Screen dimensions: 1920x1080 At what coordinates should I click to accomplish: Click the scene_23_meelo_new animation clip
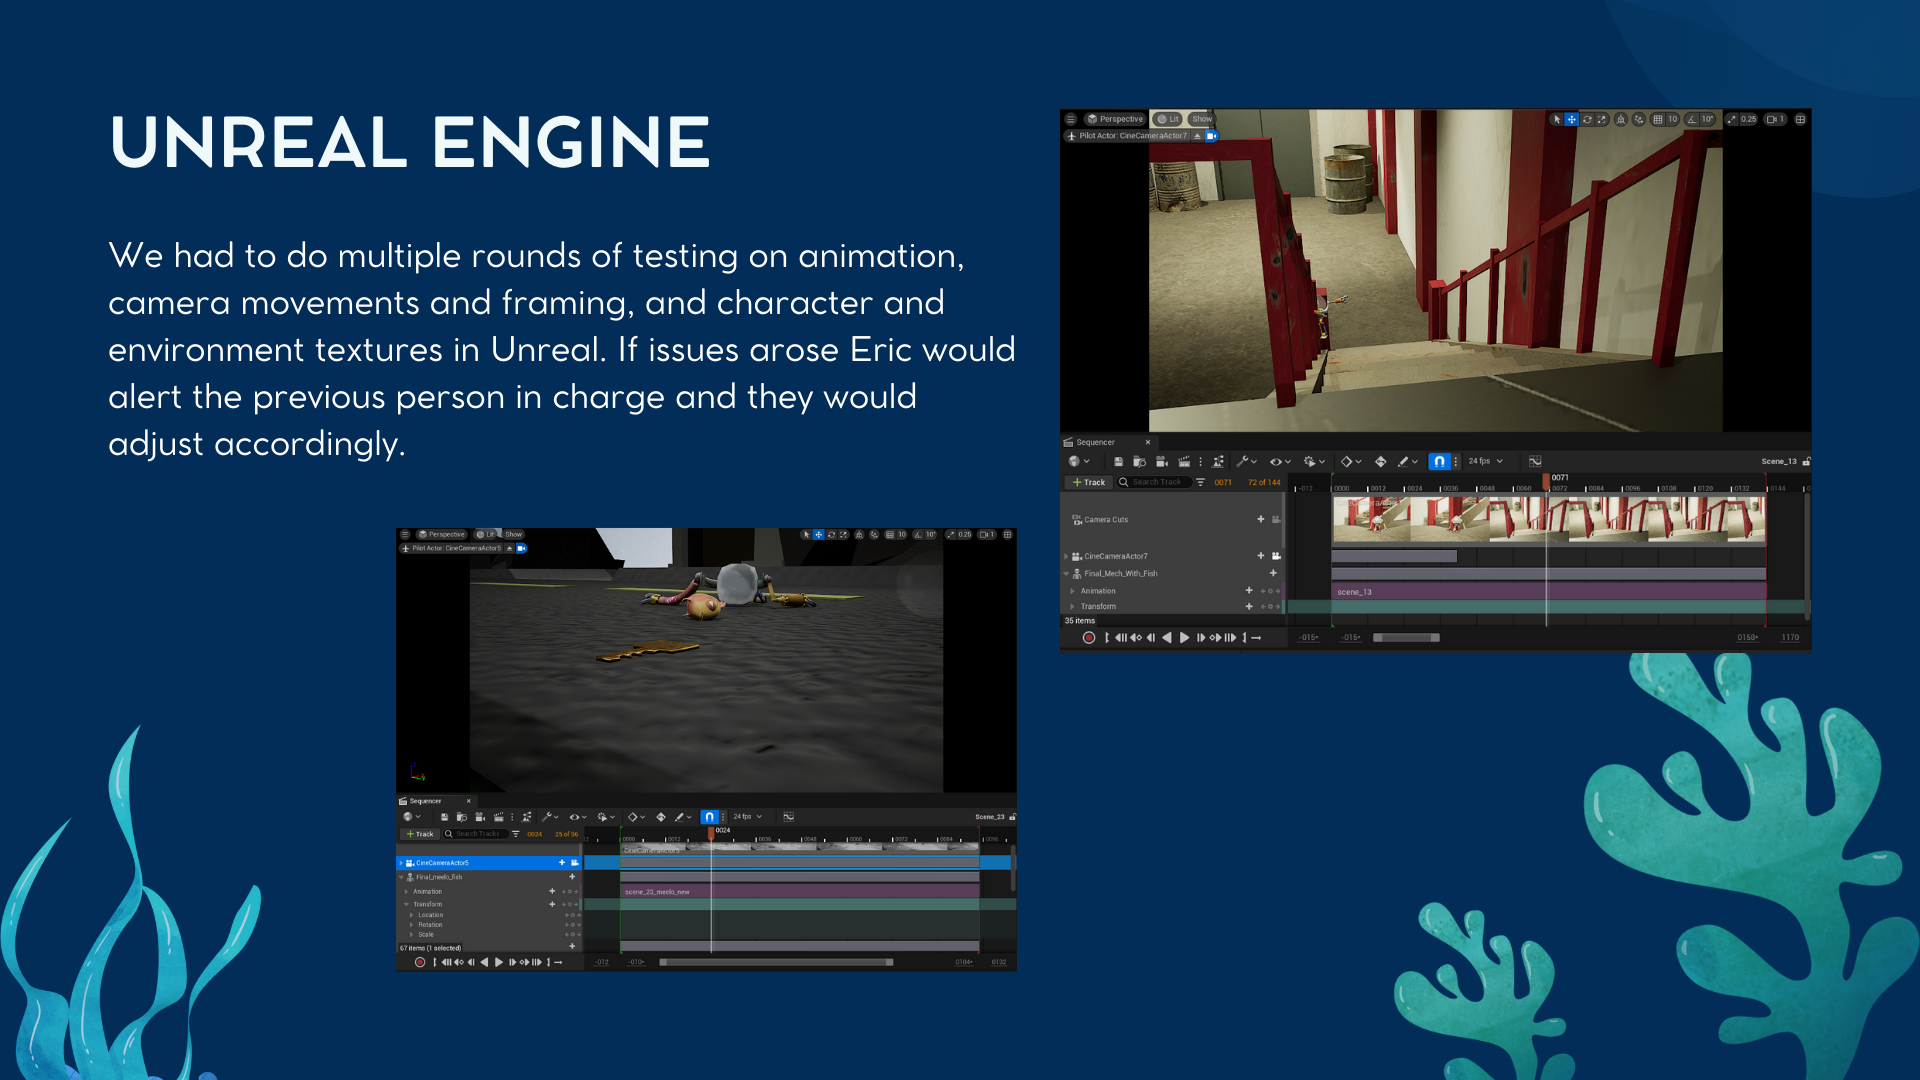pos(800,891)
